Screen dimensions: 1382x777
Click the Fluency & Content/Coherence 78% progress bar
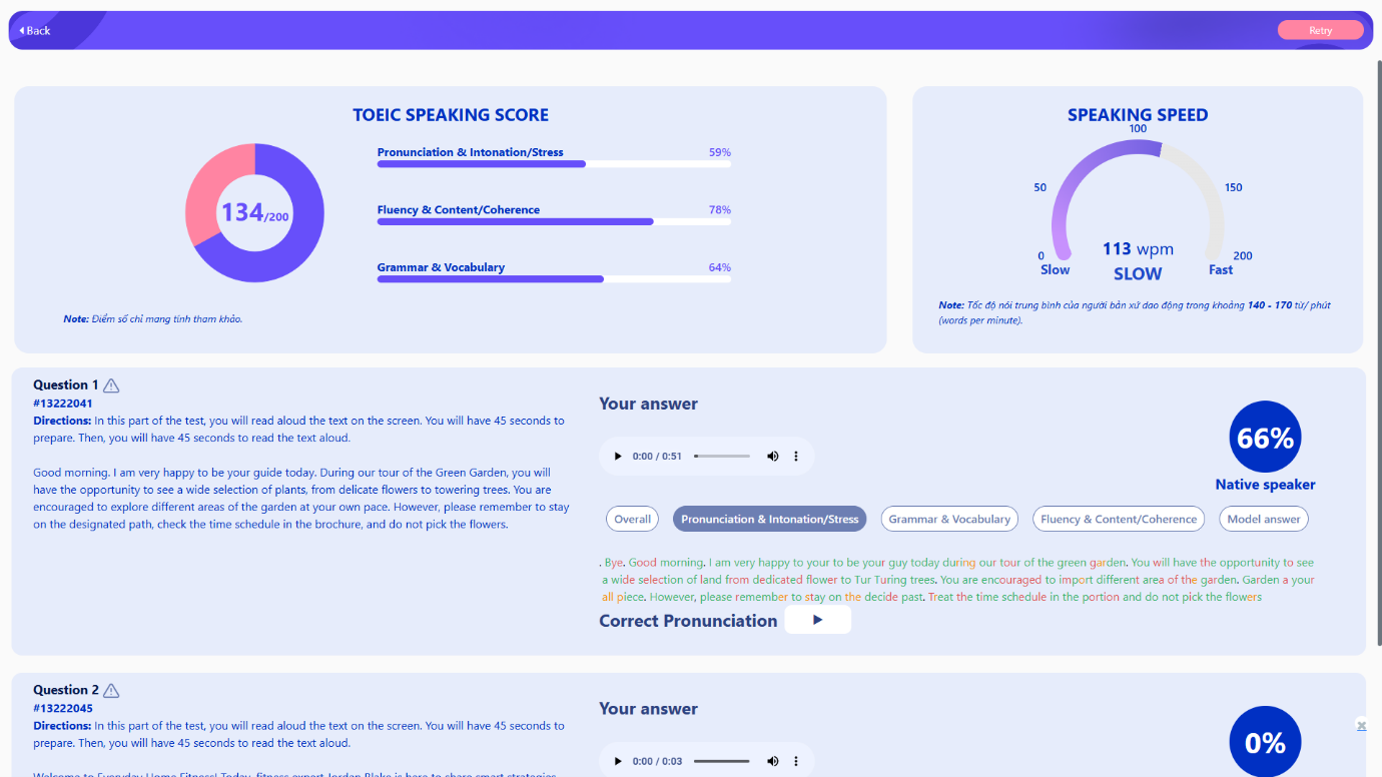pyautogui.click(x=554, y=222)
